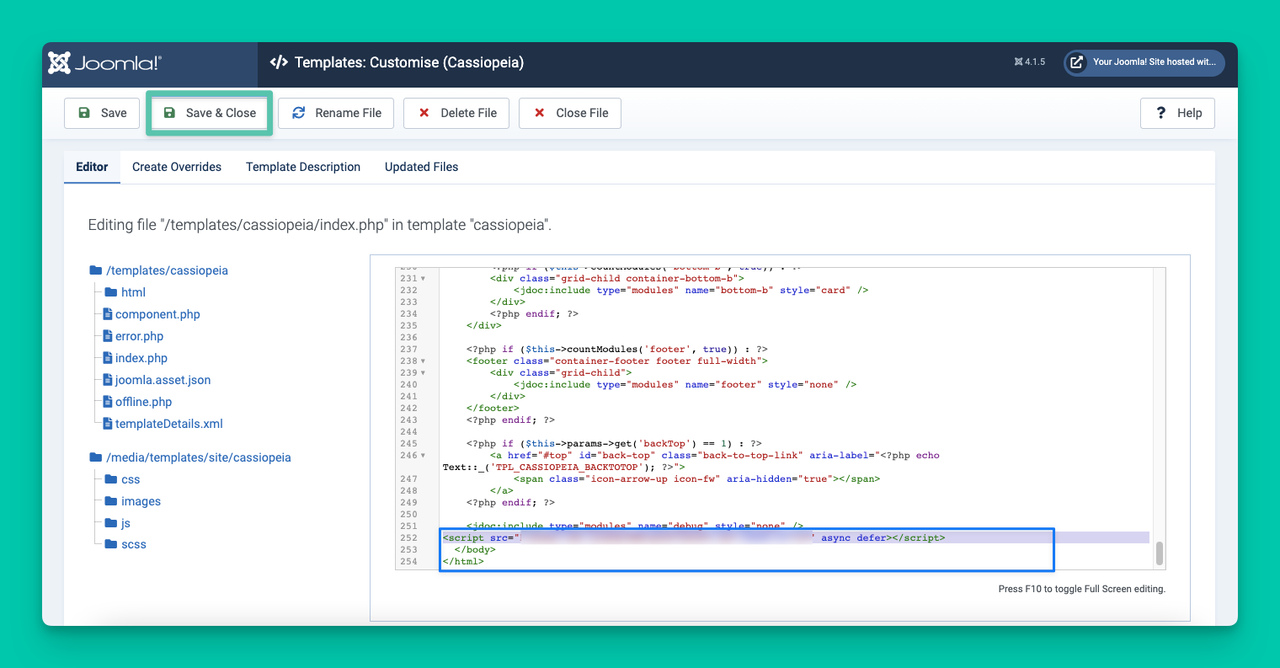Click the Save button
1280x668 pixels.
[x=102, y=113]
